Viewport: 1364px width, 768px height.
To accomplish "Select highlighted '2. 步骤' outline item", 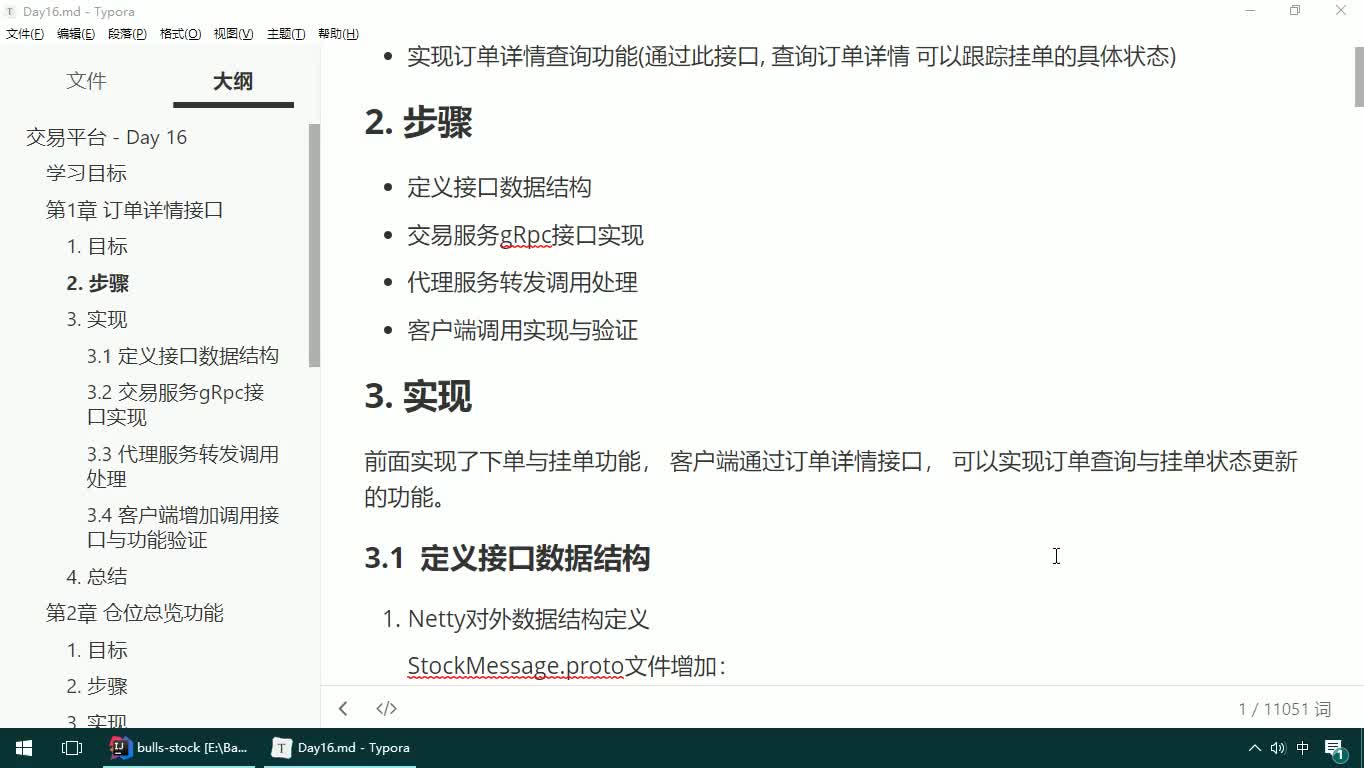I will pos(98,283).
